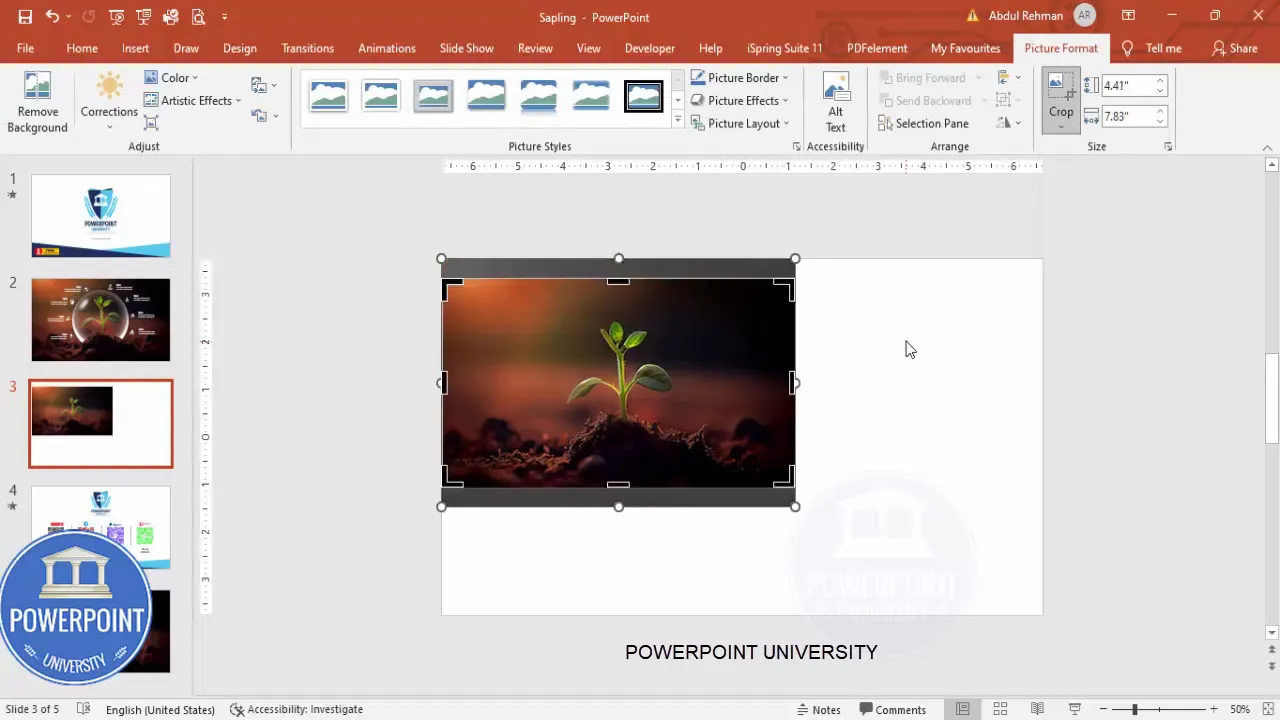Switch to Normal view

coord(962,709)
